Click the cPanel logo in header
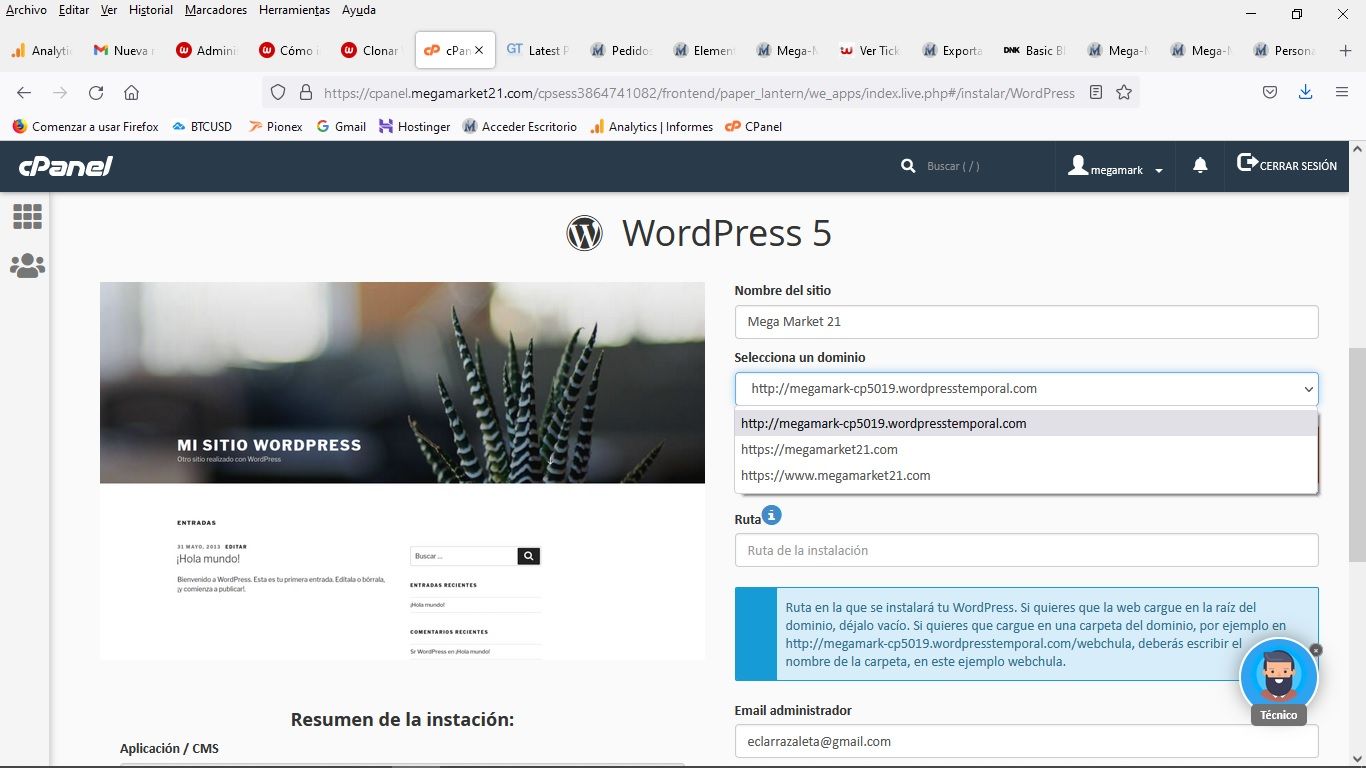The height and width of the screenshot is (768, 1366). pos(66,166)
